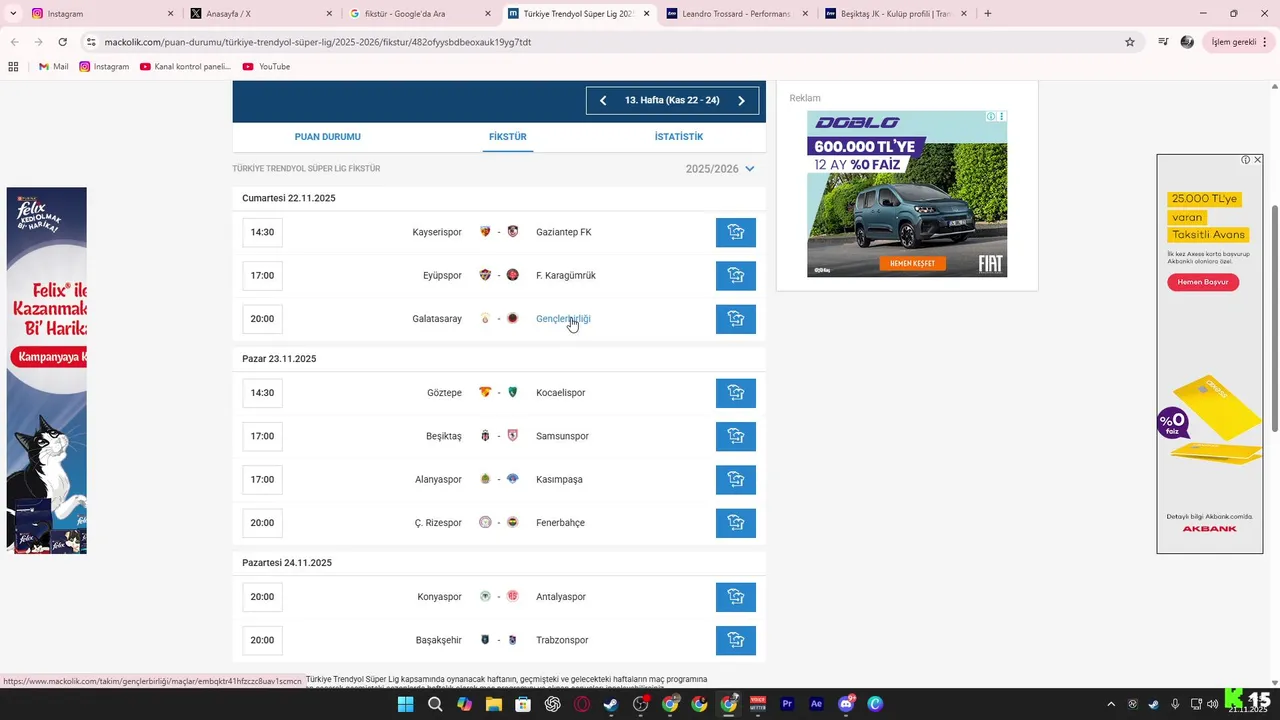Show hidden icons in the system tray
Viewport: 1280px width, 720px height.
1111,704
